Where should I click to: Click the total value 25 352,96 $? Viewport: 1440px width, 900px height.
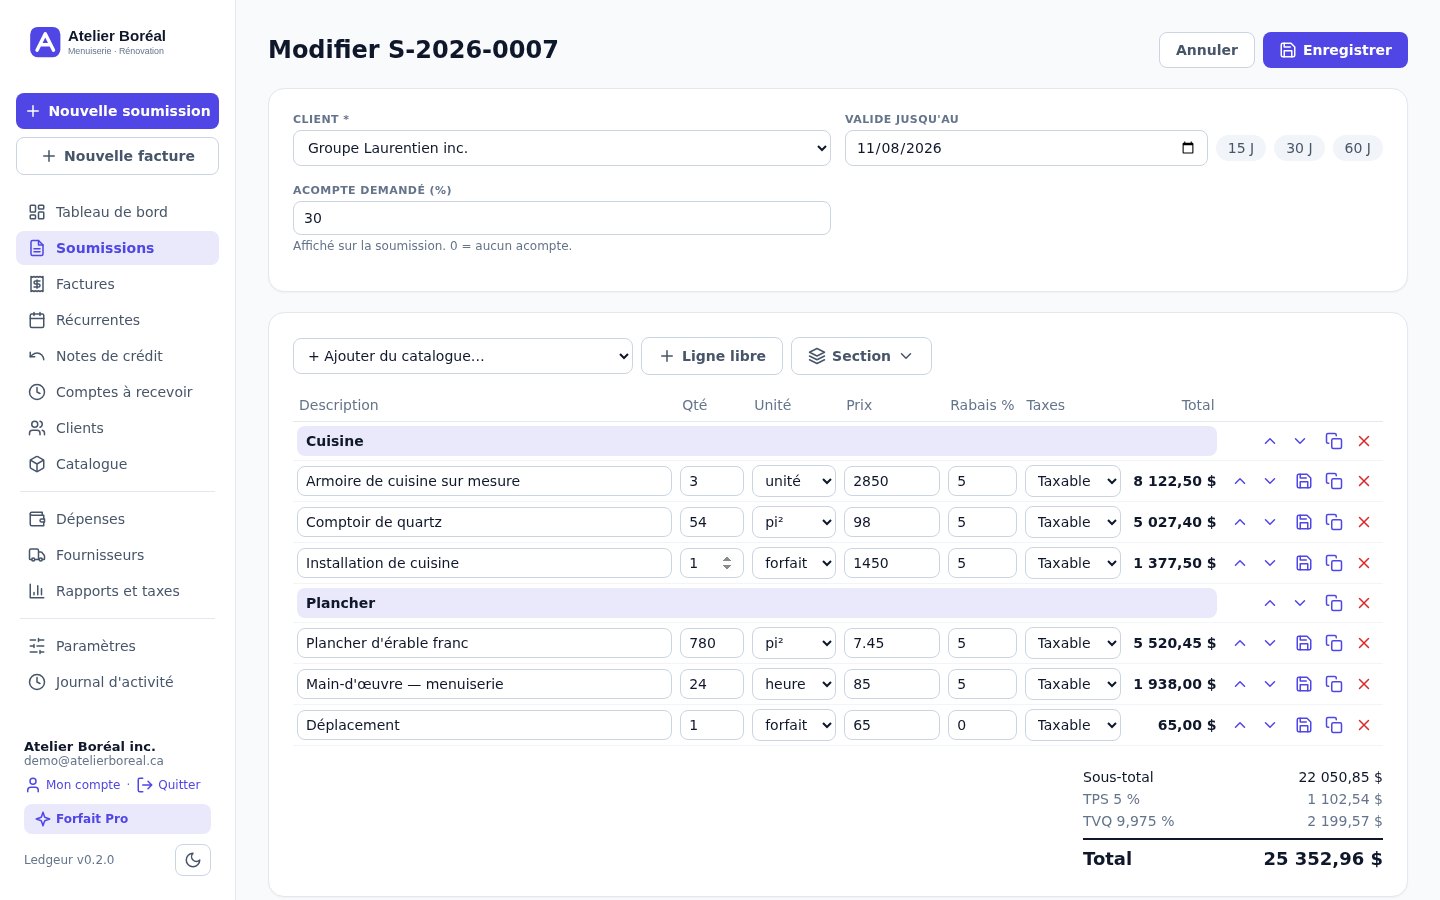click(1323, 859)
